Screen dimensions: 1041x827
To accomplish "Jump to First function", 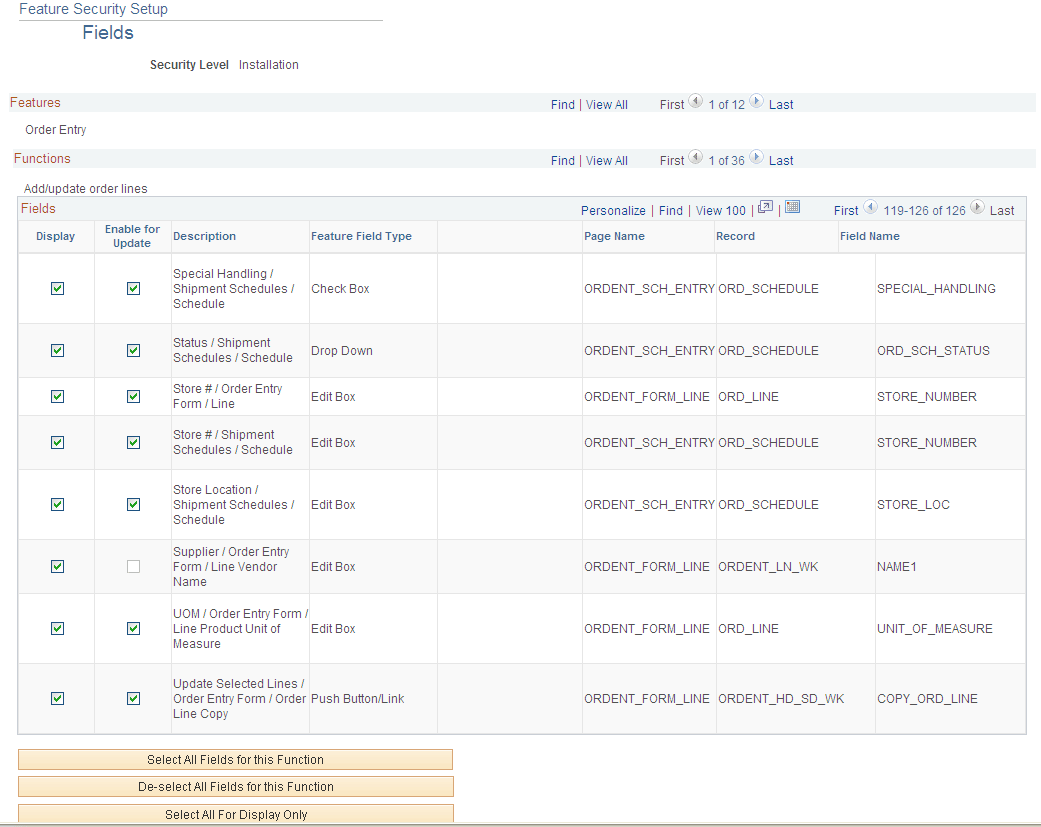I will point(671,161).
